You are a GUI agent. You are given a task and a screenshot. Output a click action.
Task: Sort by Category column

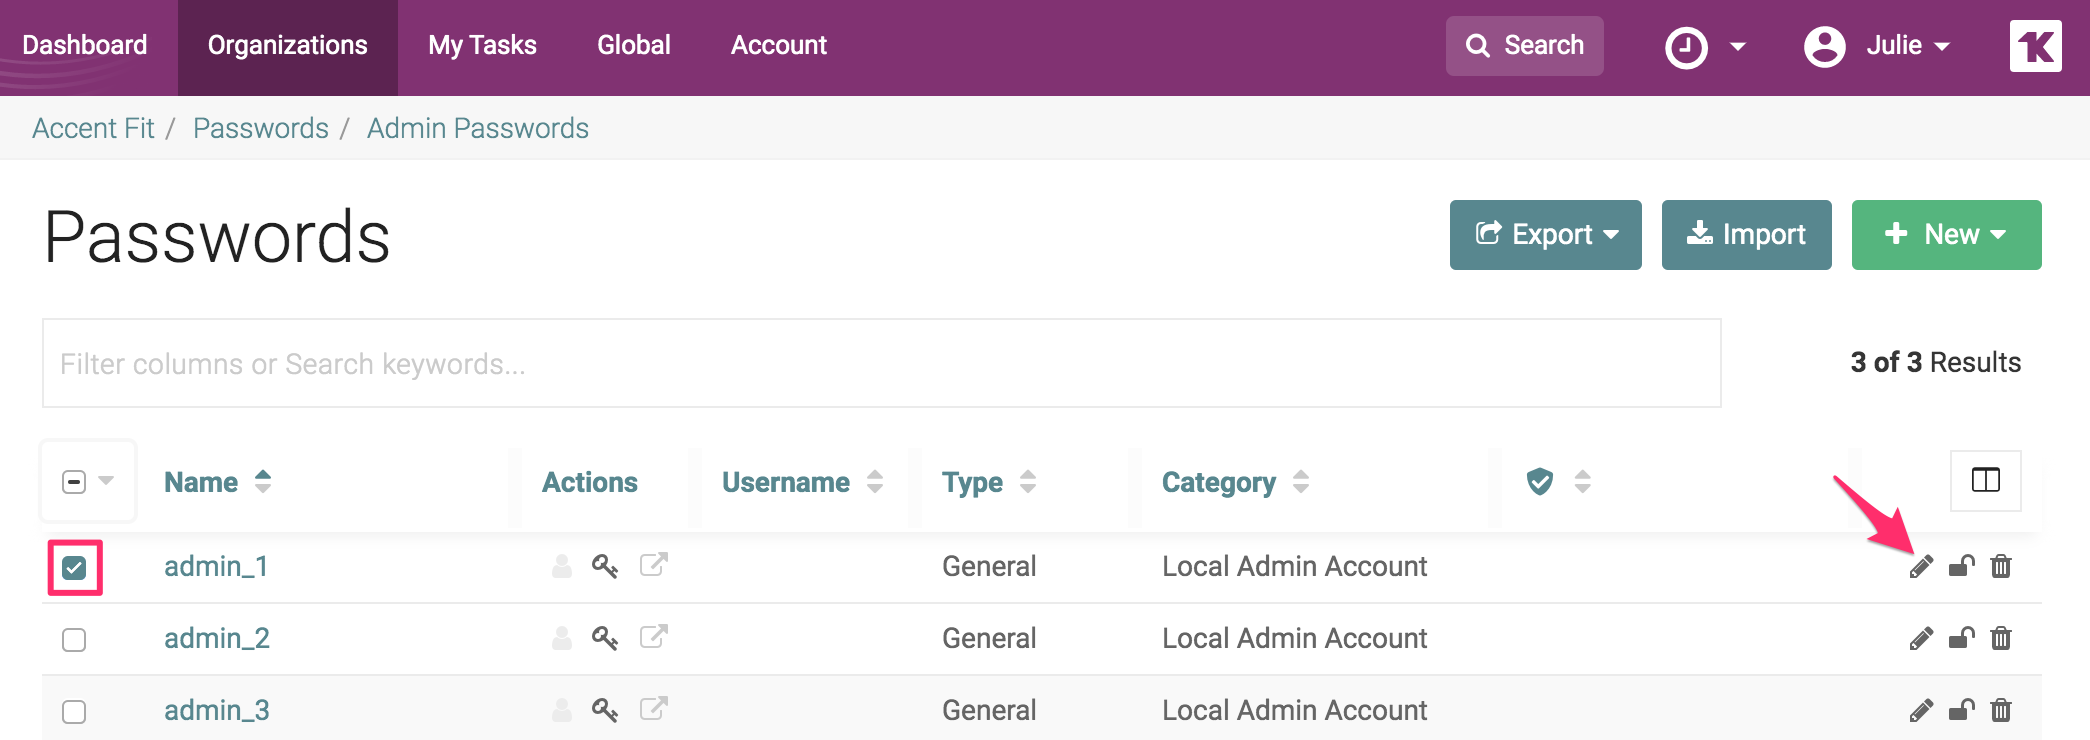coord(1236,482)
